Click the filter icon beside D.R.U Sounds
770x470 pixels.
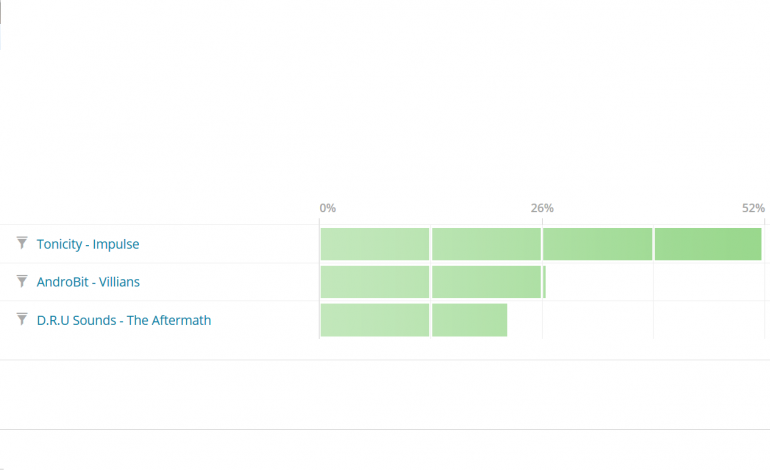21,319
